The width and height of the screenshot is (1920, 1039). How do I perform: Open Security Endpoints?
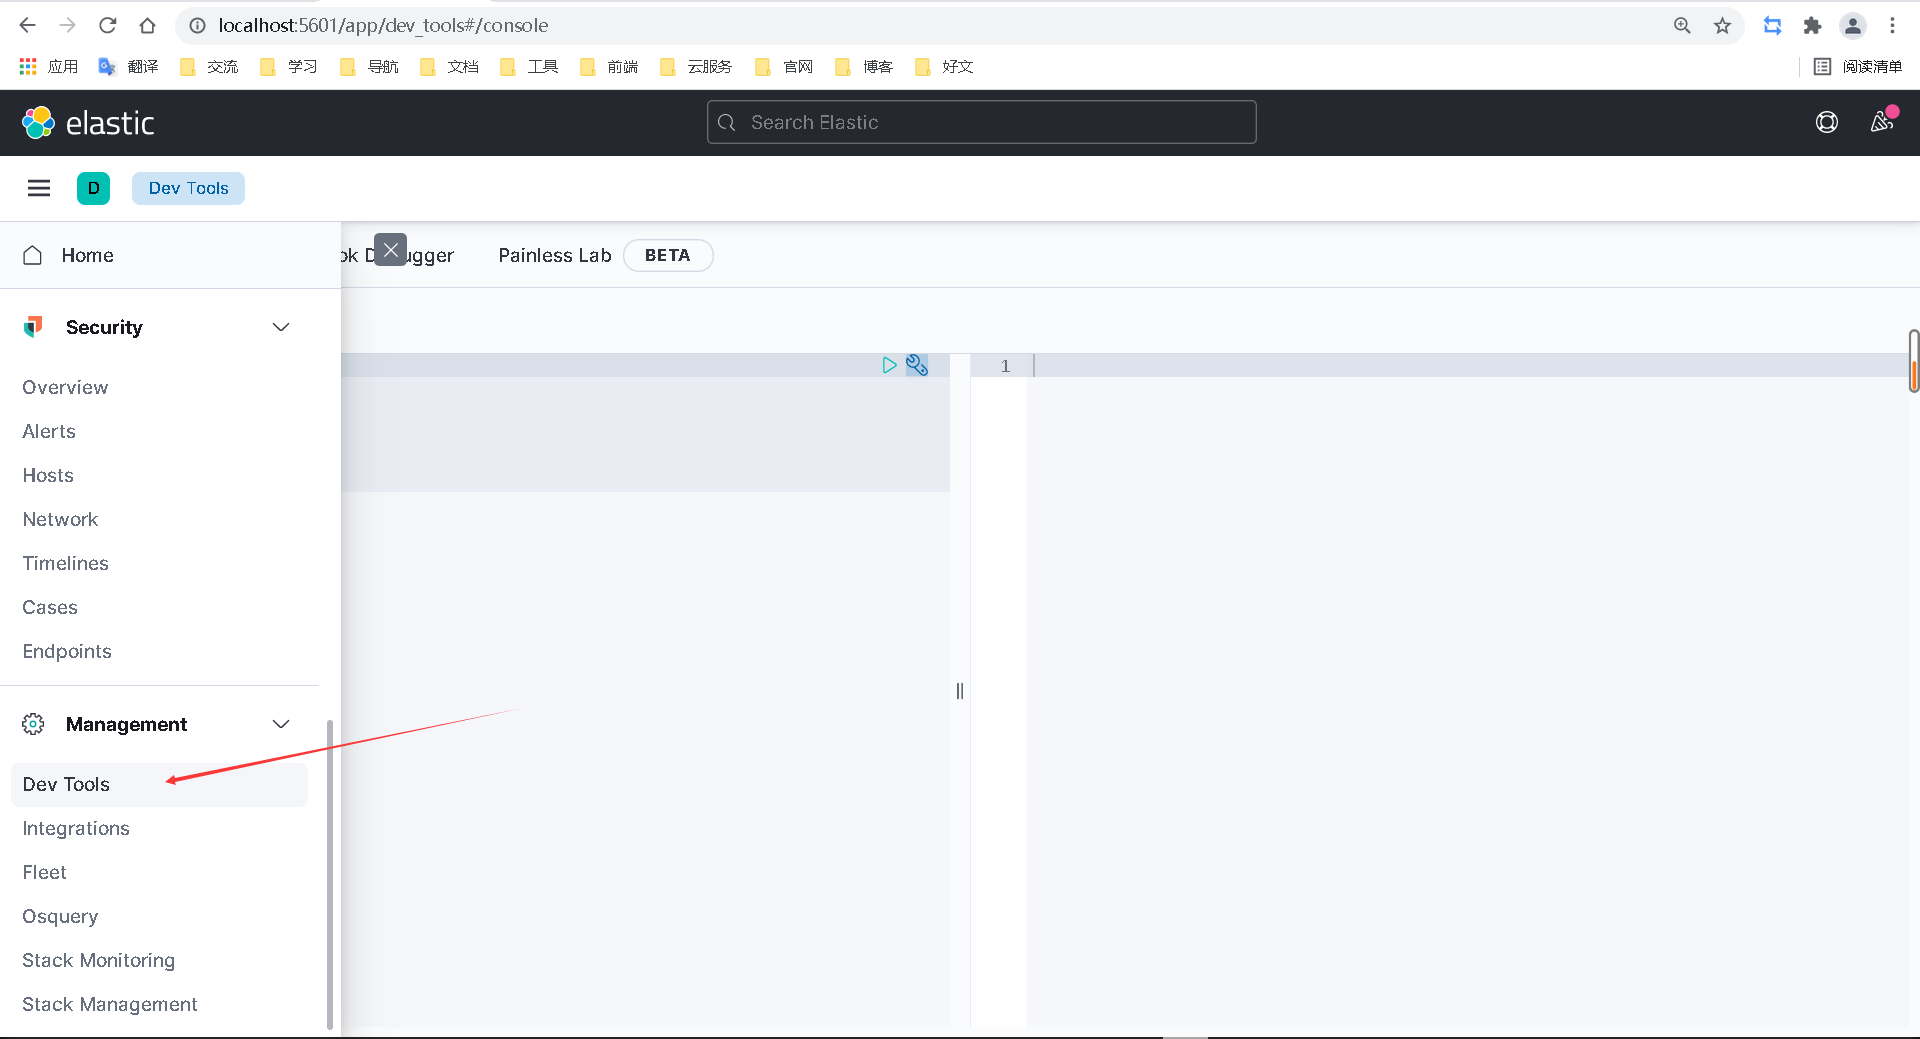(67, 651)
